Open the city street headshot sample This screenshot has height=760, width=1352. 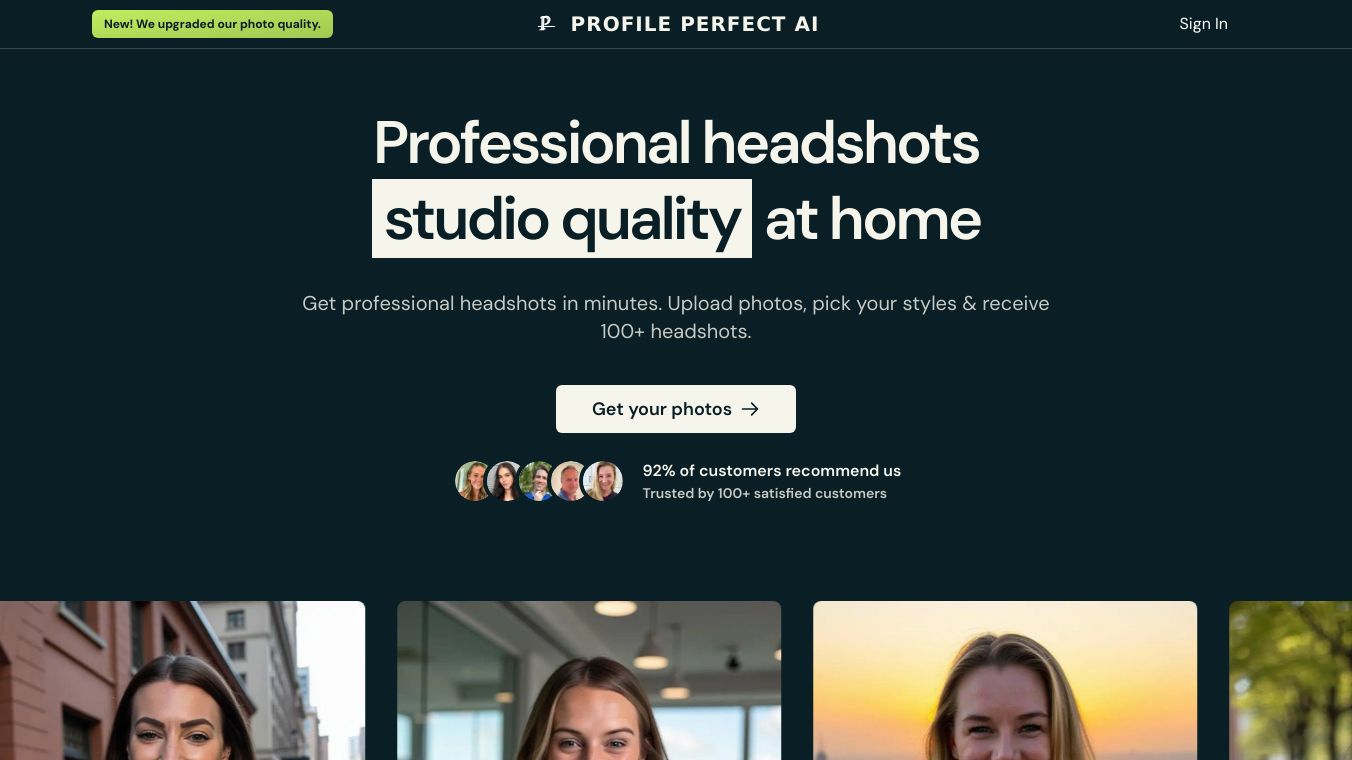(x=182, y=680)
